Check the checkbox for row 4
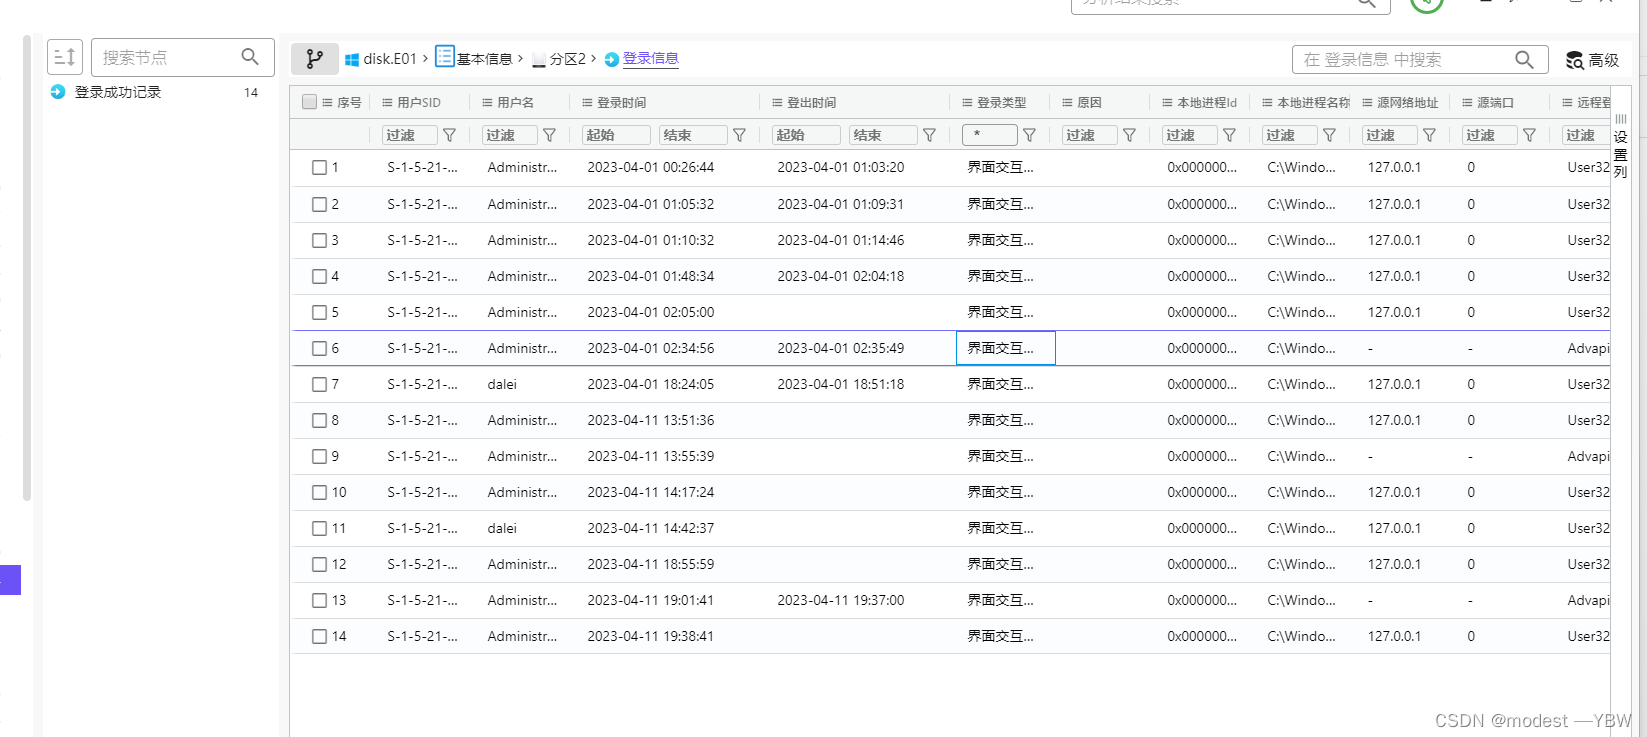The height and width of the screenshot is (737, 1647). [x=319, y=276]
